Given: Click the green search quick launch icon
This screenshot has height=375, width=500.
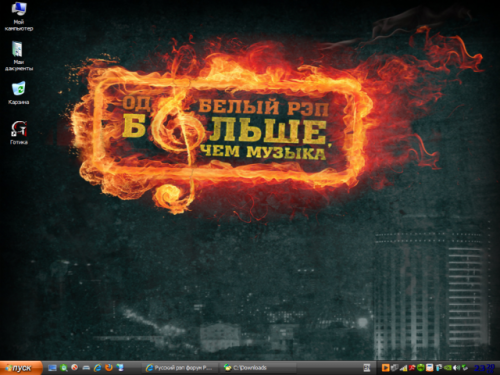Looking at the screenshot, I should tap(64, 368).
